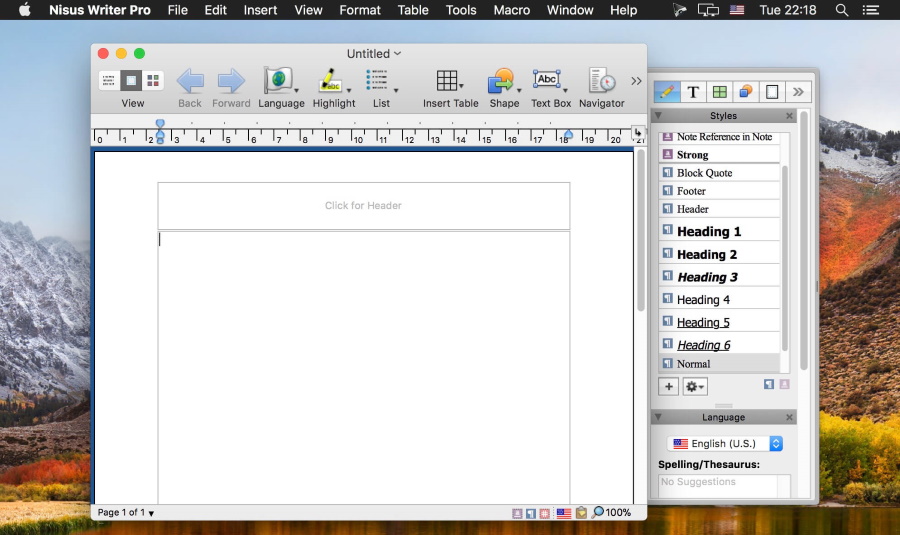Open the Highlight color dropdown arrow
Viewport: 900px width, 535px height.
tap(348, 91)
